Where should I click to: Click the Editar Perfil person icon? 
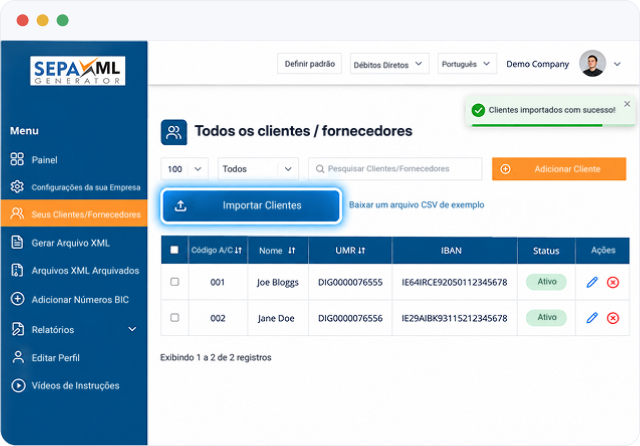(x=18, y=357)
